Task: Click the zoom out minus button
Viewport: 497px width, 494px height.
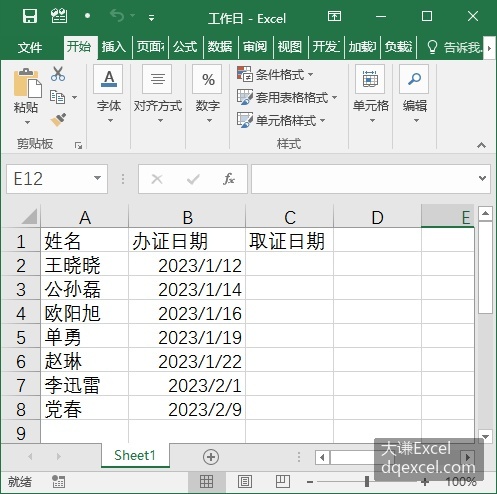Action: coord(310,482)
